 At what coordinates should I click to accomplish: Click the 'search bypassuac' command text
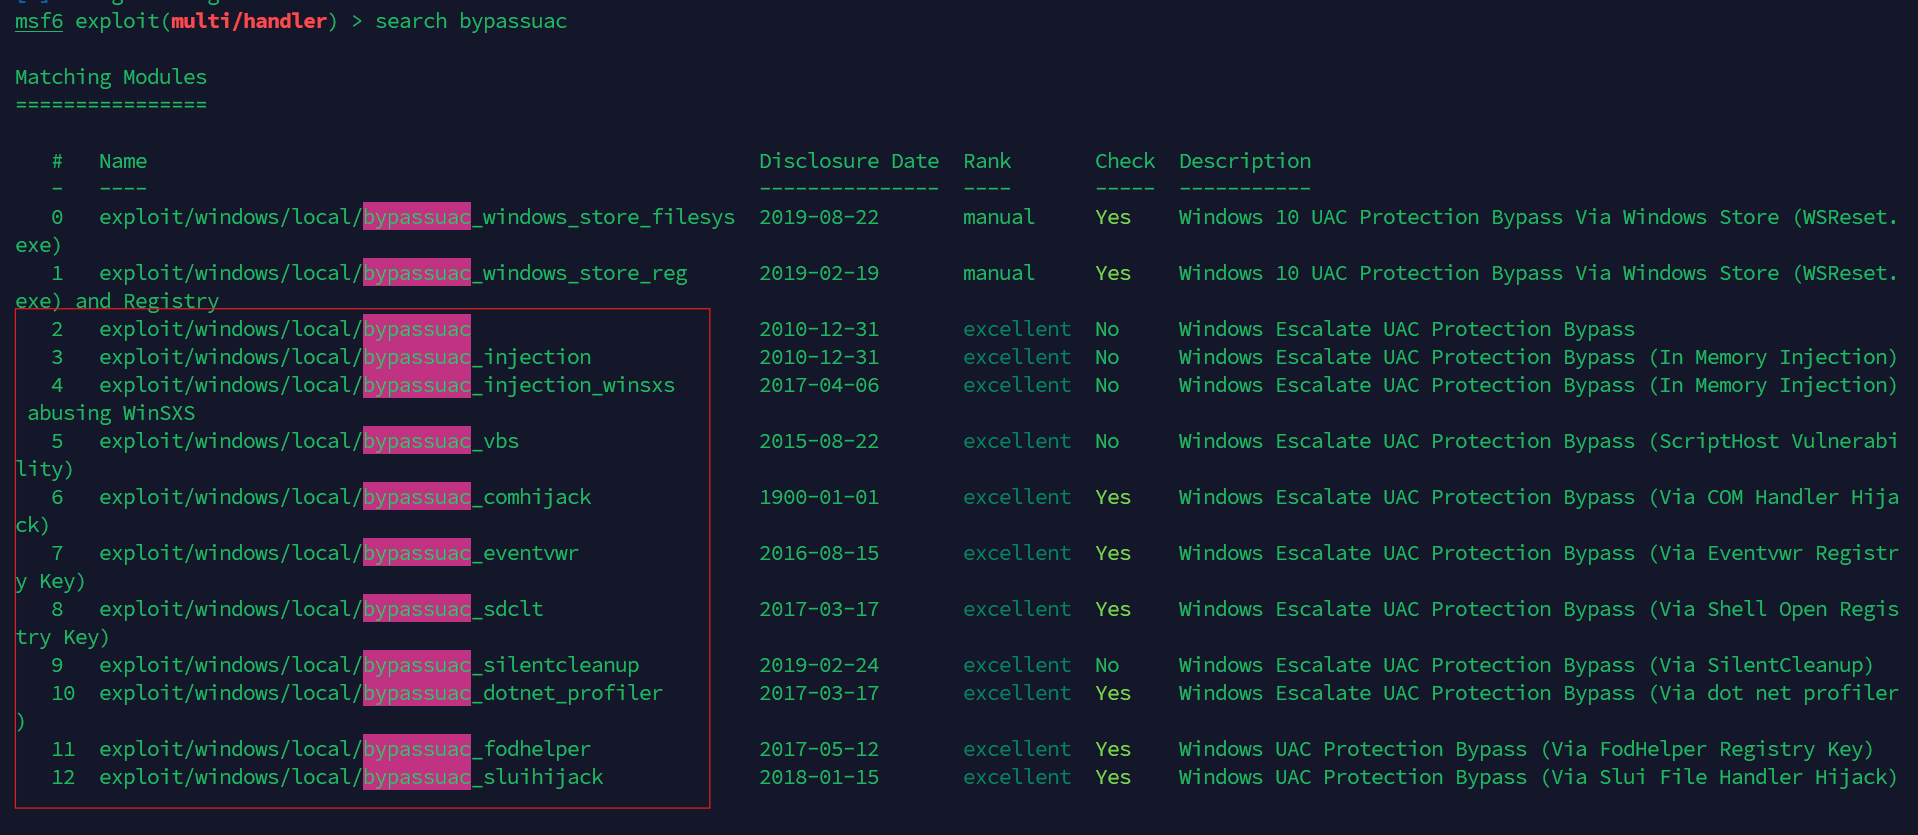pyautogui.click(x=471, y=21)
